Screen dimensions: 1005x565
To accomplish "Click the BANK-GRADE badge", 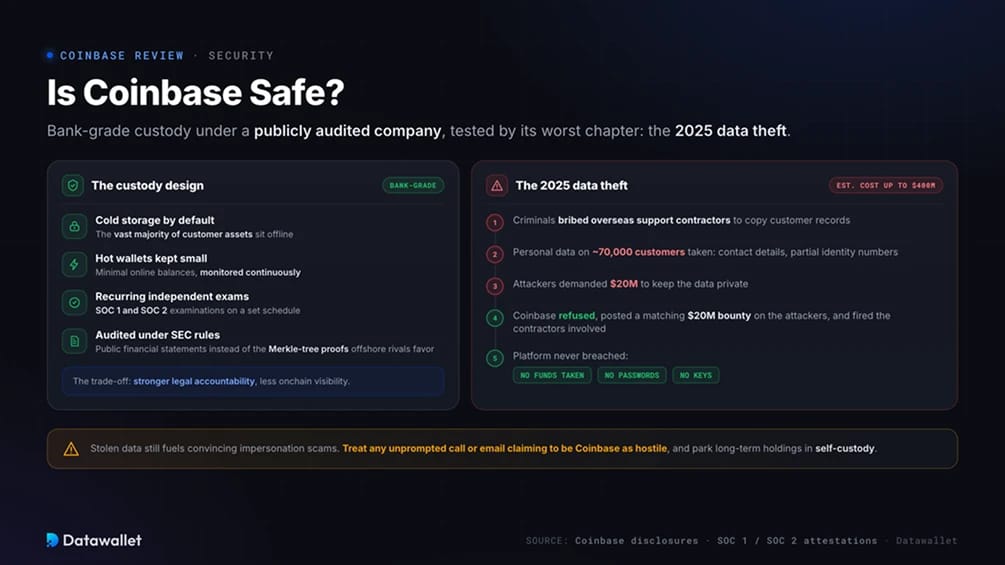I will pyautogui.click(x=413, y=186).
